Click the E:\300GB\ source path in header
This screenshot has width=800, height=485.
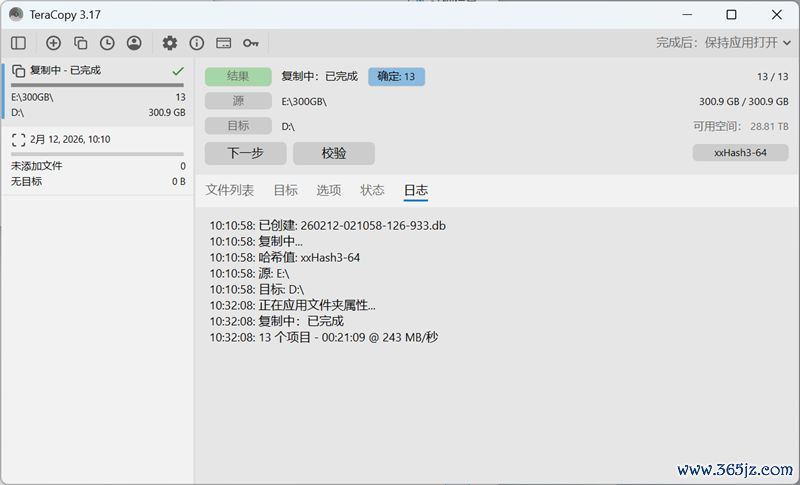[304, 101]
